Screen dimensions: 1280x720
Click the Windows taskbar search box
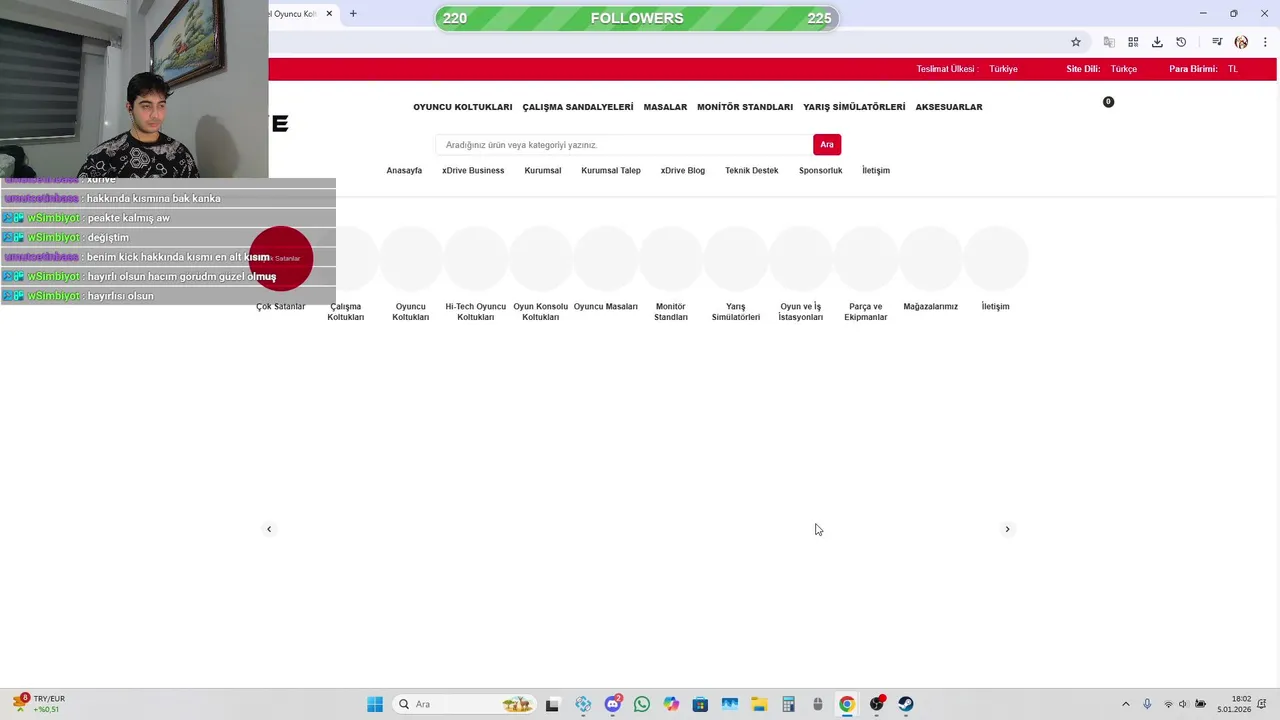click(x=464, y=704)
